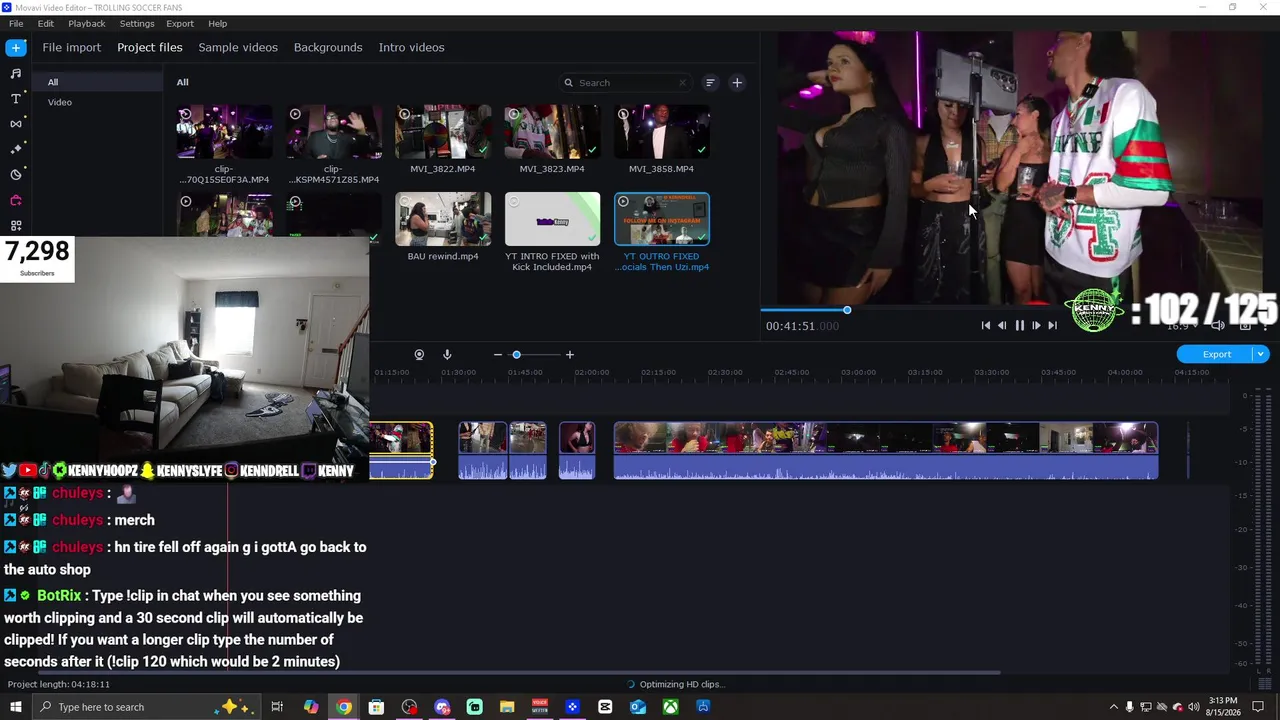
Task: Open the File menu
Action: click(x=16, y=23)
